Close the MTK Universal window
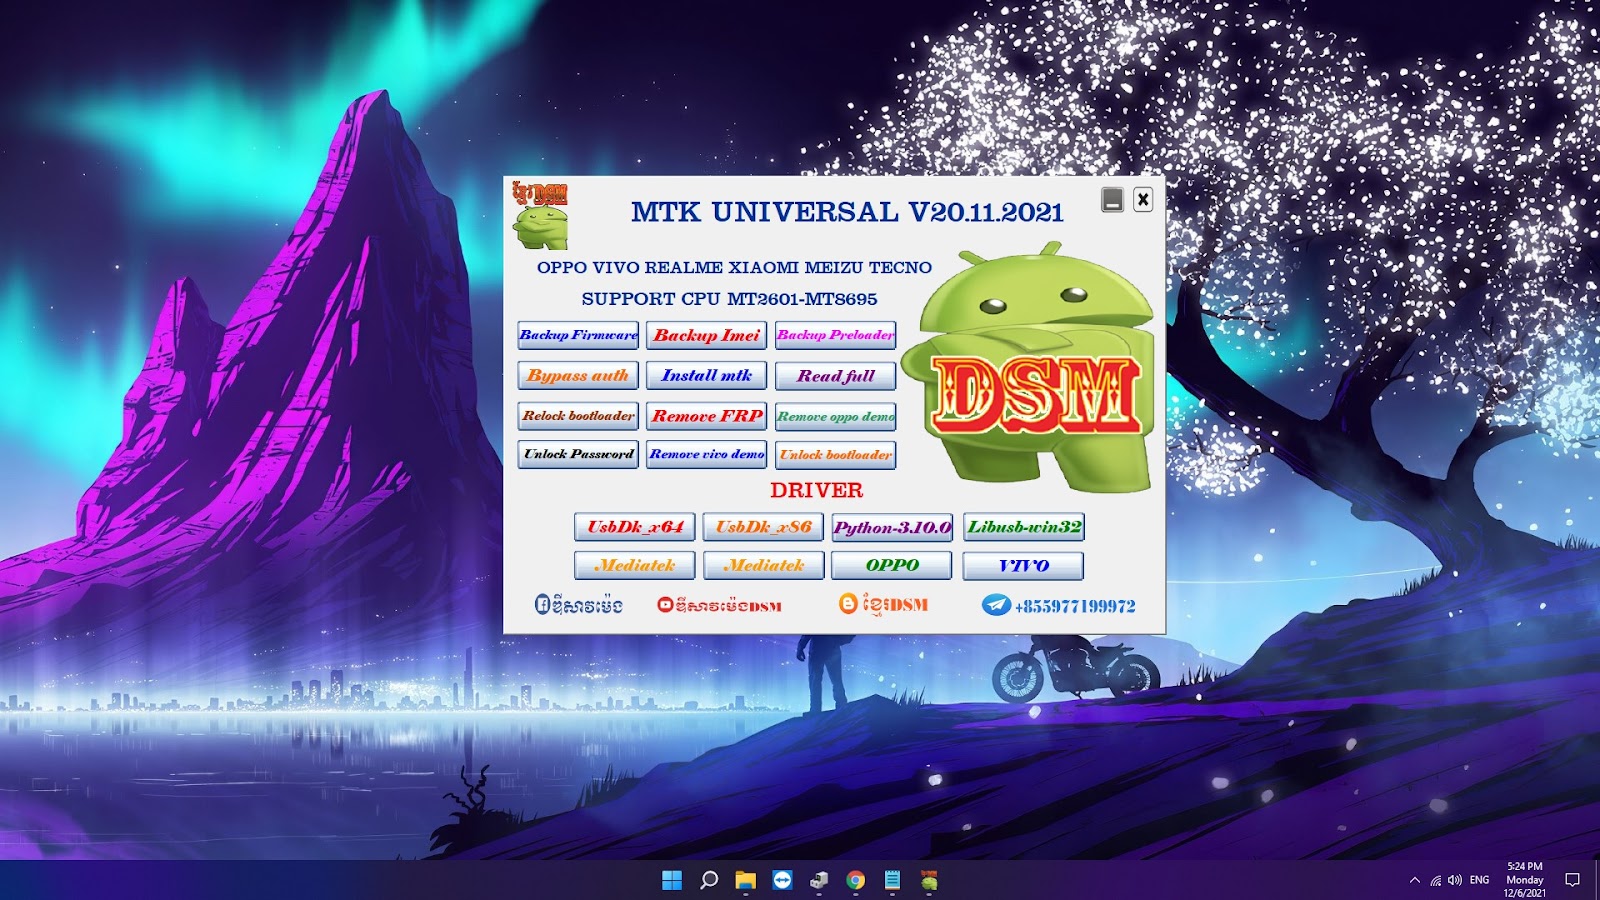Screen dimensions: 1600x900 (1143, 200)
